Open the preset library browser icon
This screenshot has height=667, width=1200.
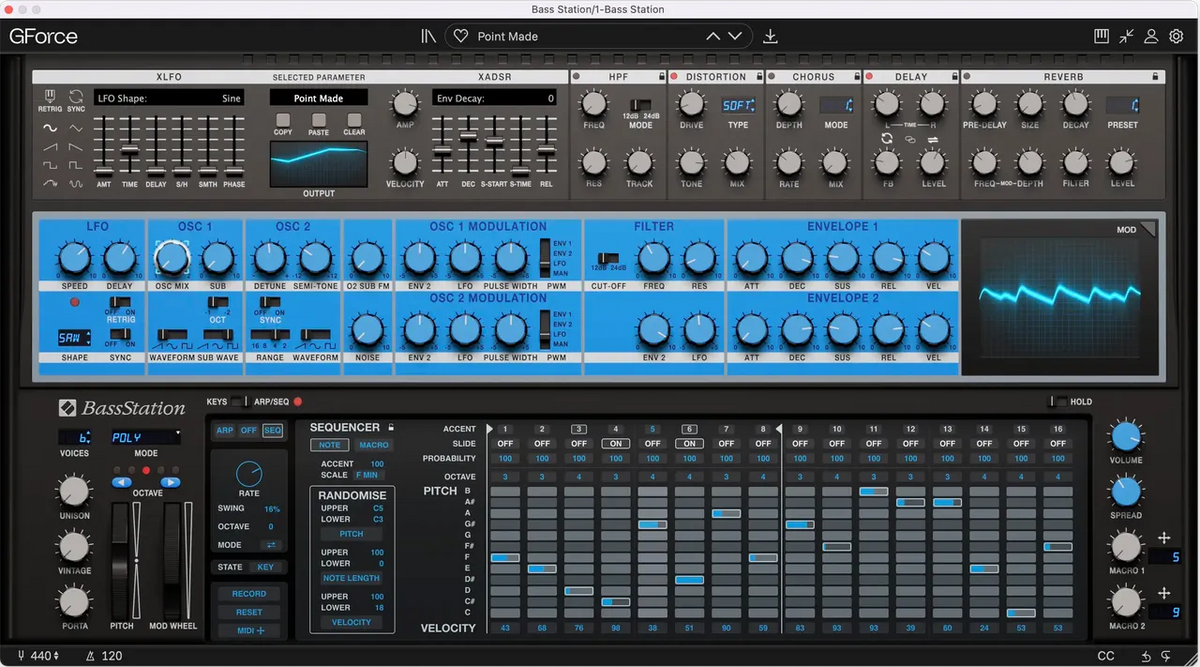[x=428, y=36]
